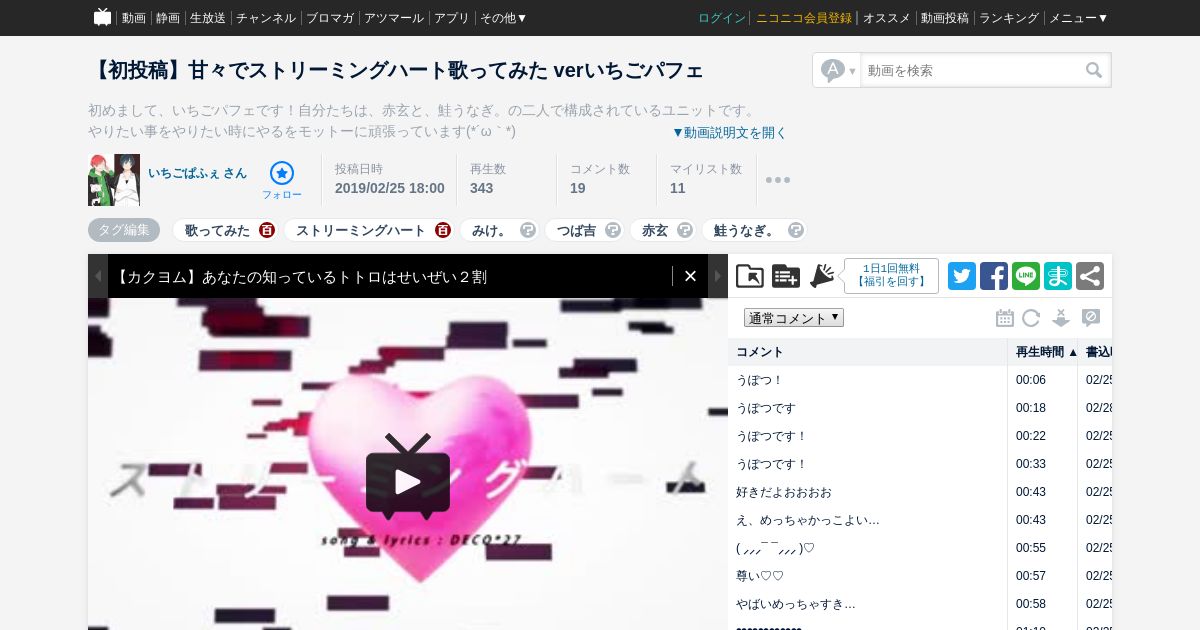1200x630 pixels.
Task: Click the Nico-ad megaphone icon
Action: pyautogui.click(x=822, y=276)
